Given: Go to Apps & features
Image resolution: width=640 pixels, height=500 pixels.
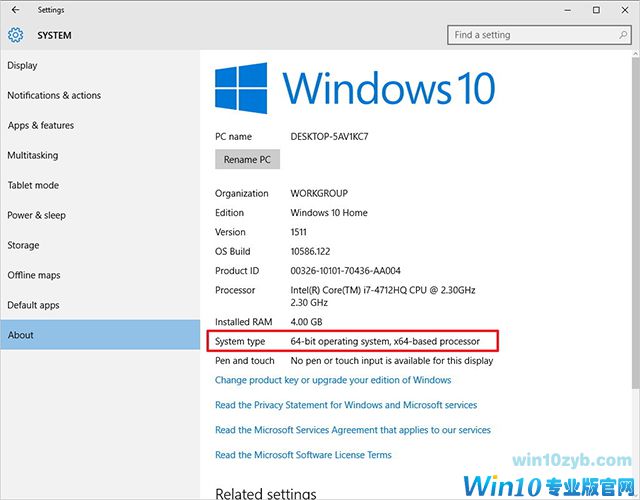Looking at the screenshot, I should click(x=100, y=125).
